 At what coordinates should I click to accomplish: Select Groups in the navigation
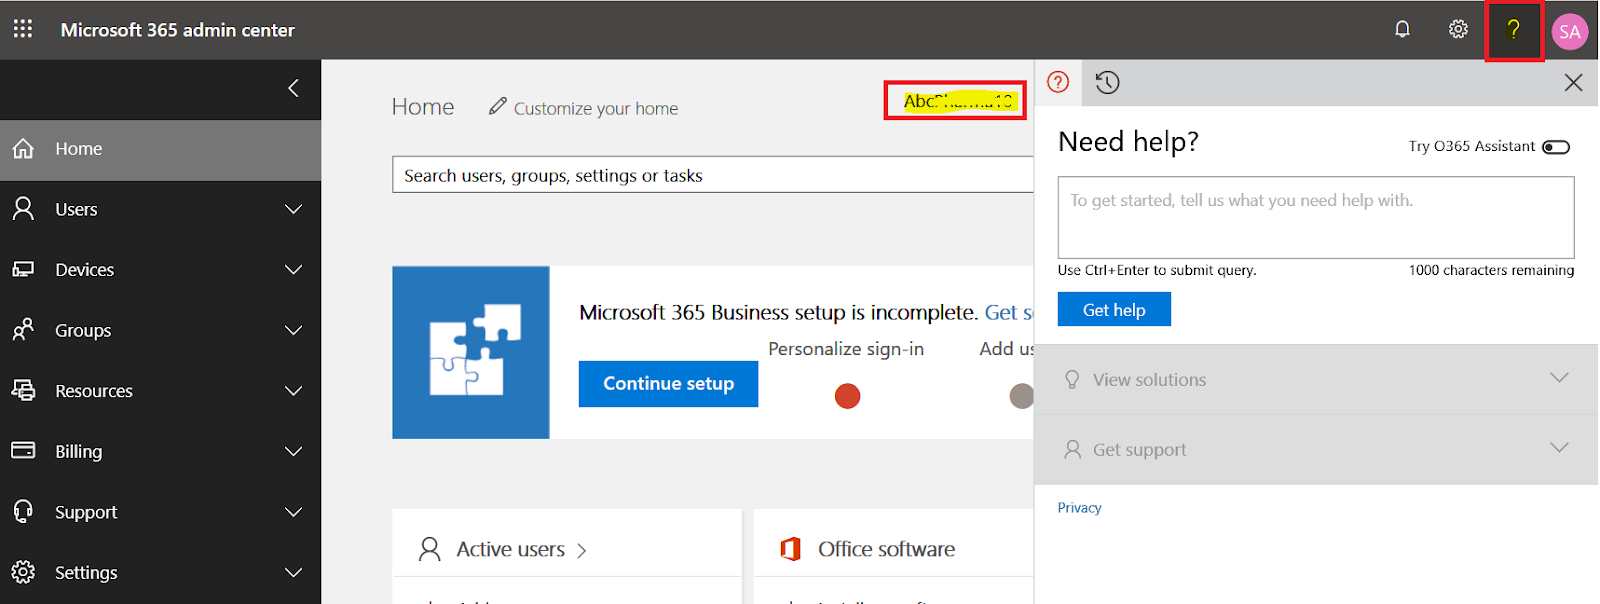coord(160,330)
